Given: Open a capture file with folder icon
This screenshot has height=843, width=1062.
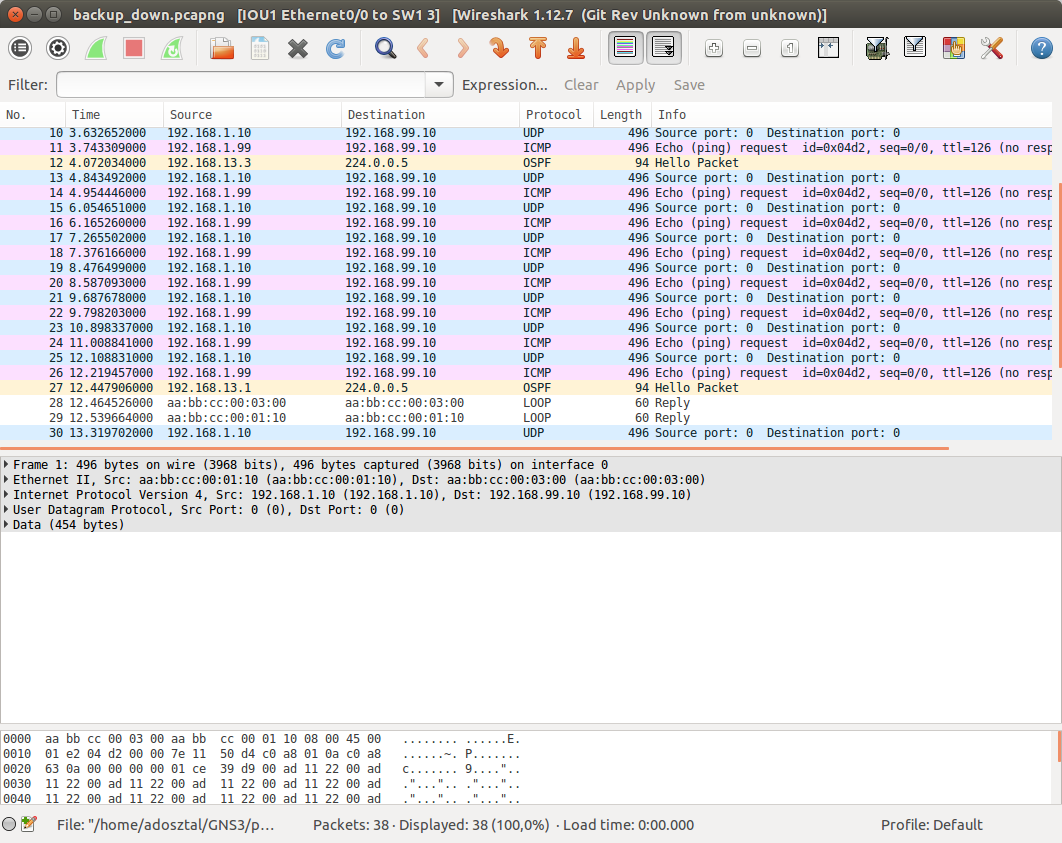Looking at the screenshot, I should pyautogui.click(x=221, y=48).
